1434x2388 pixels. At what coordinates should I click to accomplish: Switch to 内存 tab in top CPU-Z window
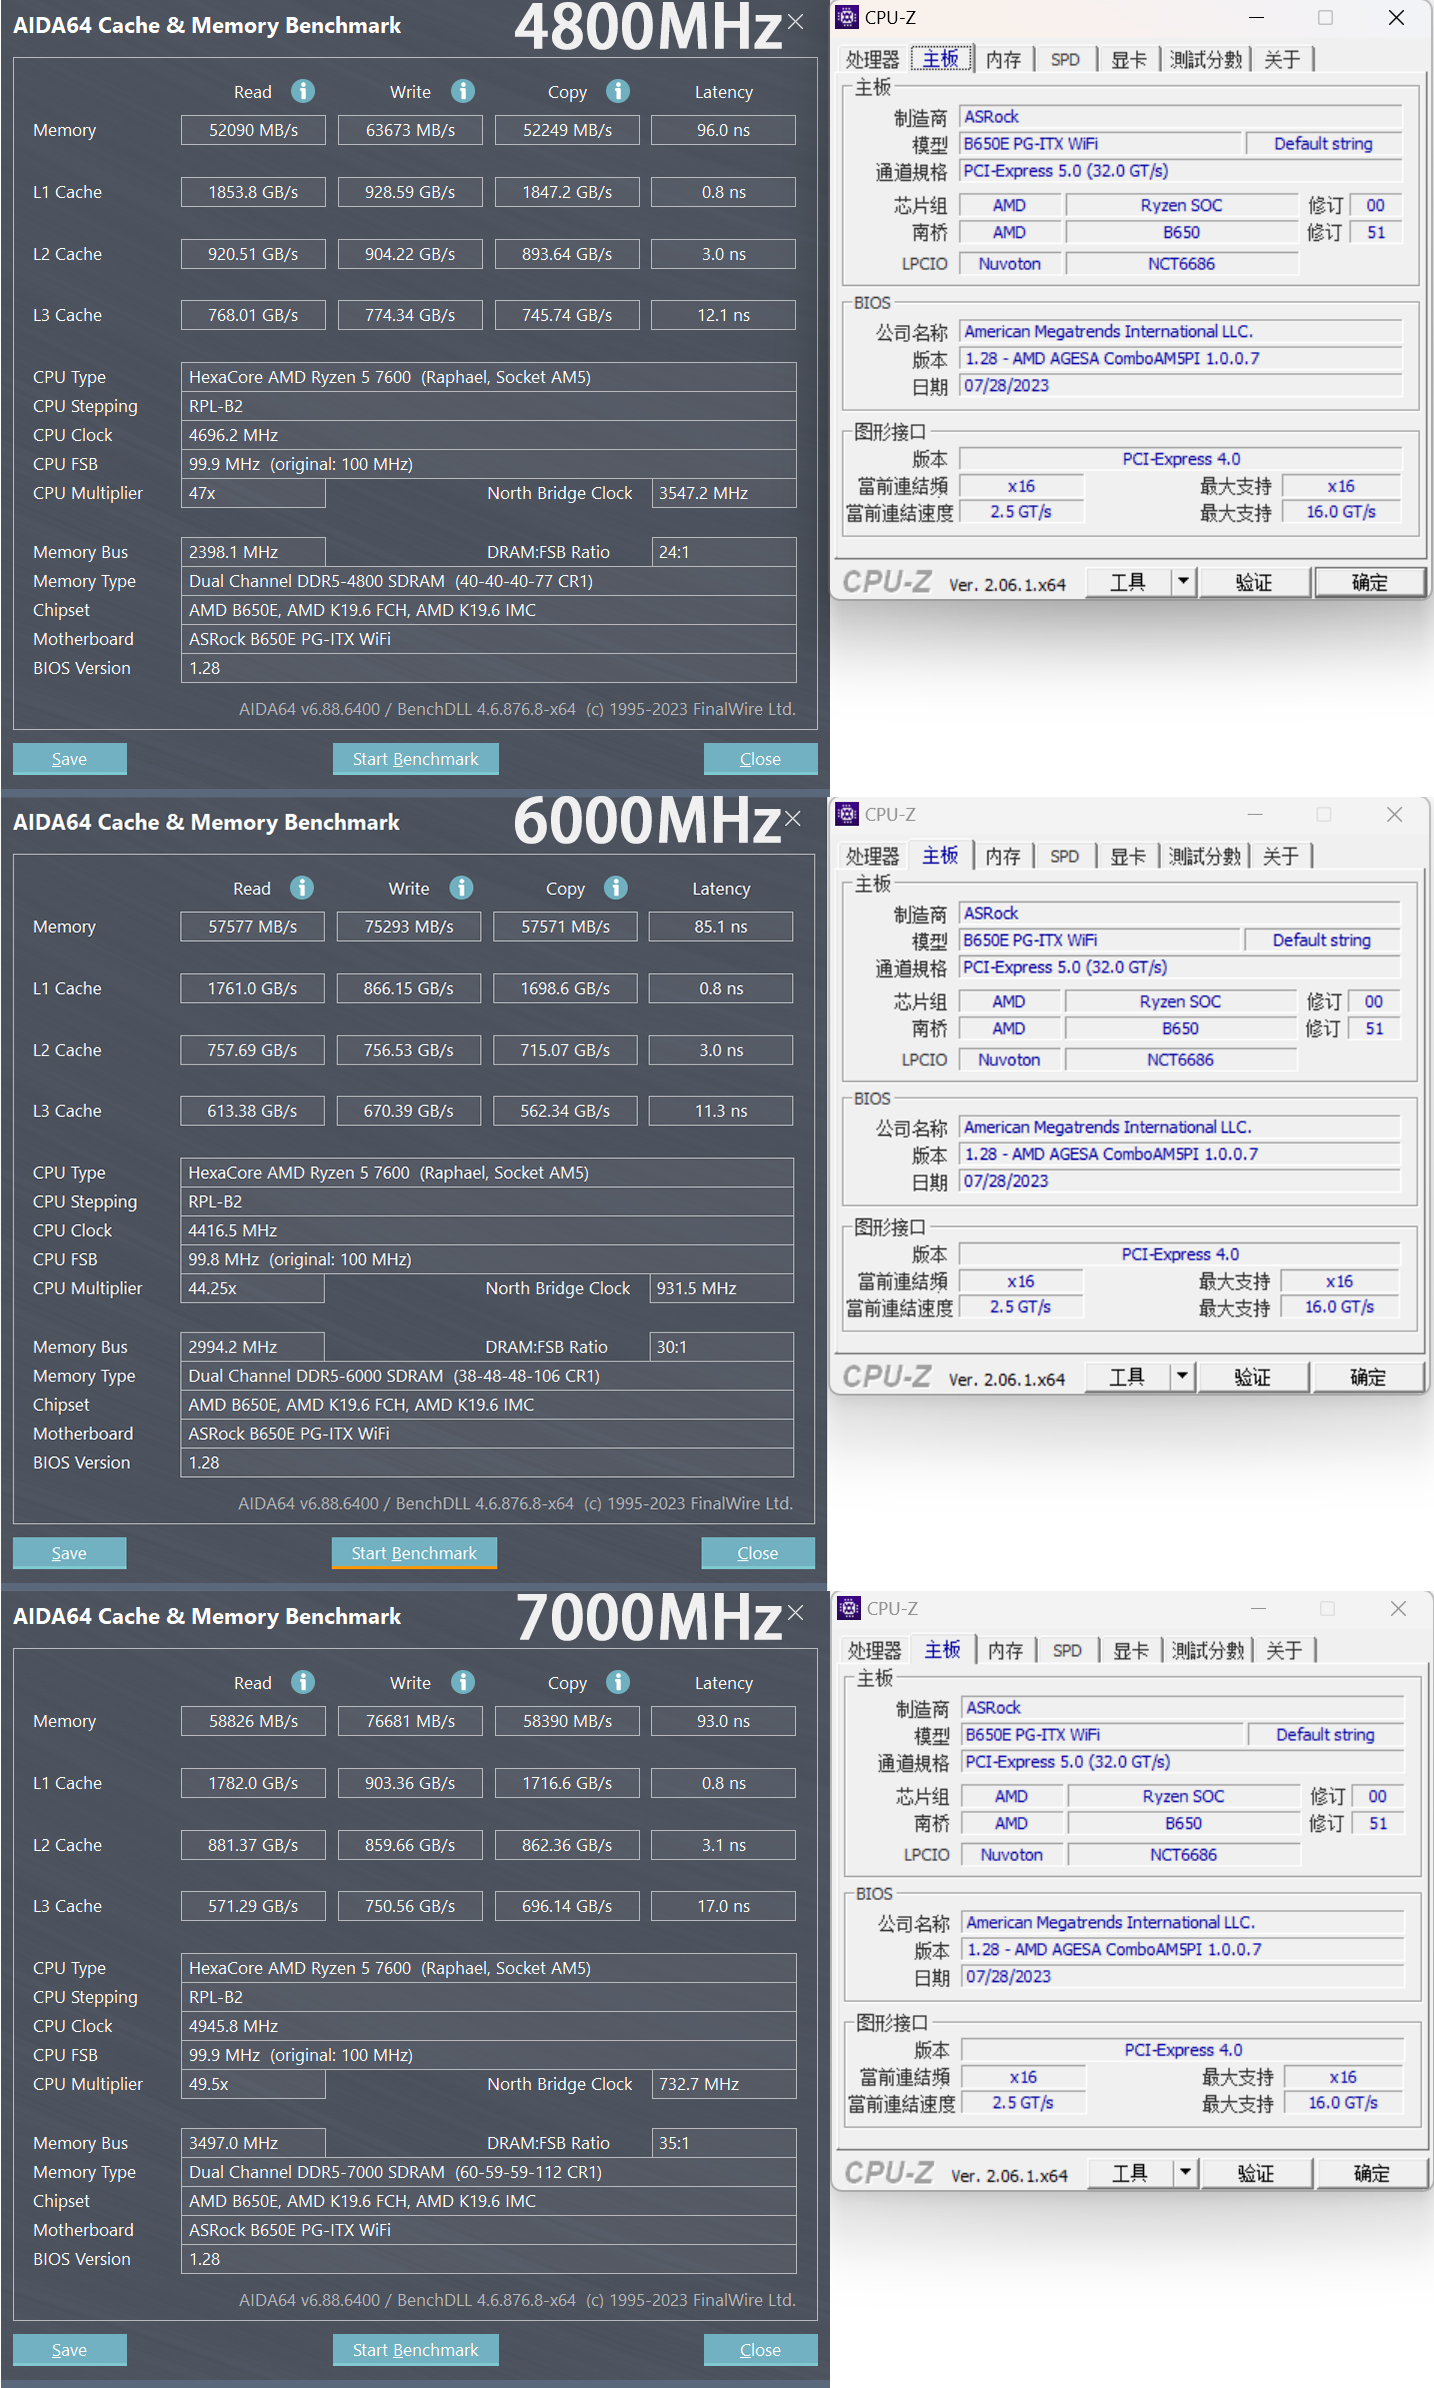click(x=1003, y=60)
